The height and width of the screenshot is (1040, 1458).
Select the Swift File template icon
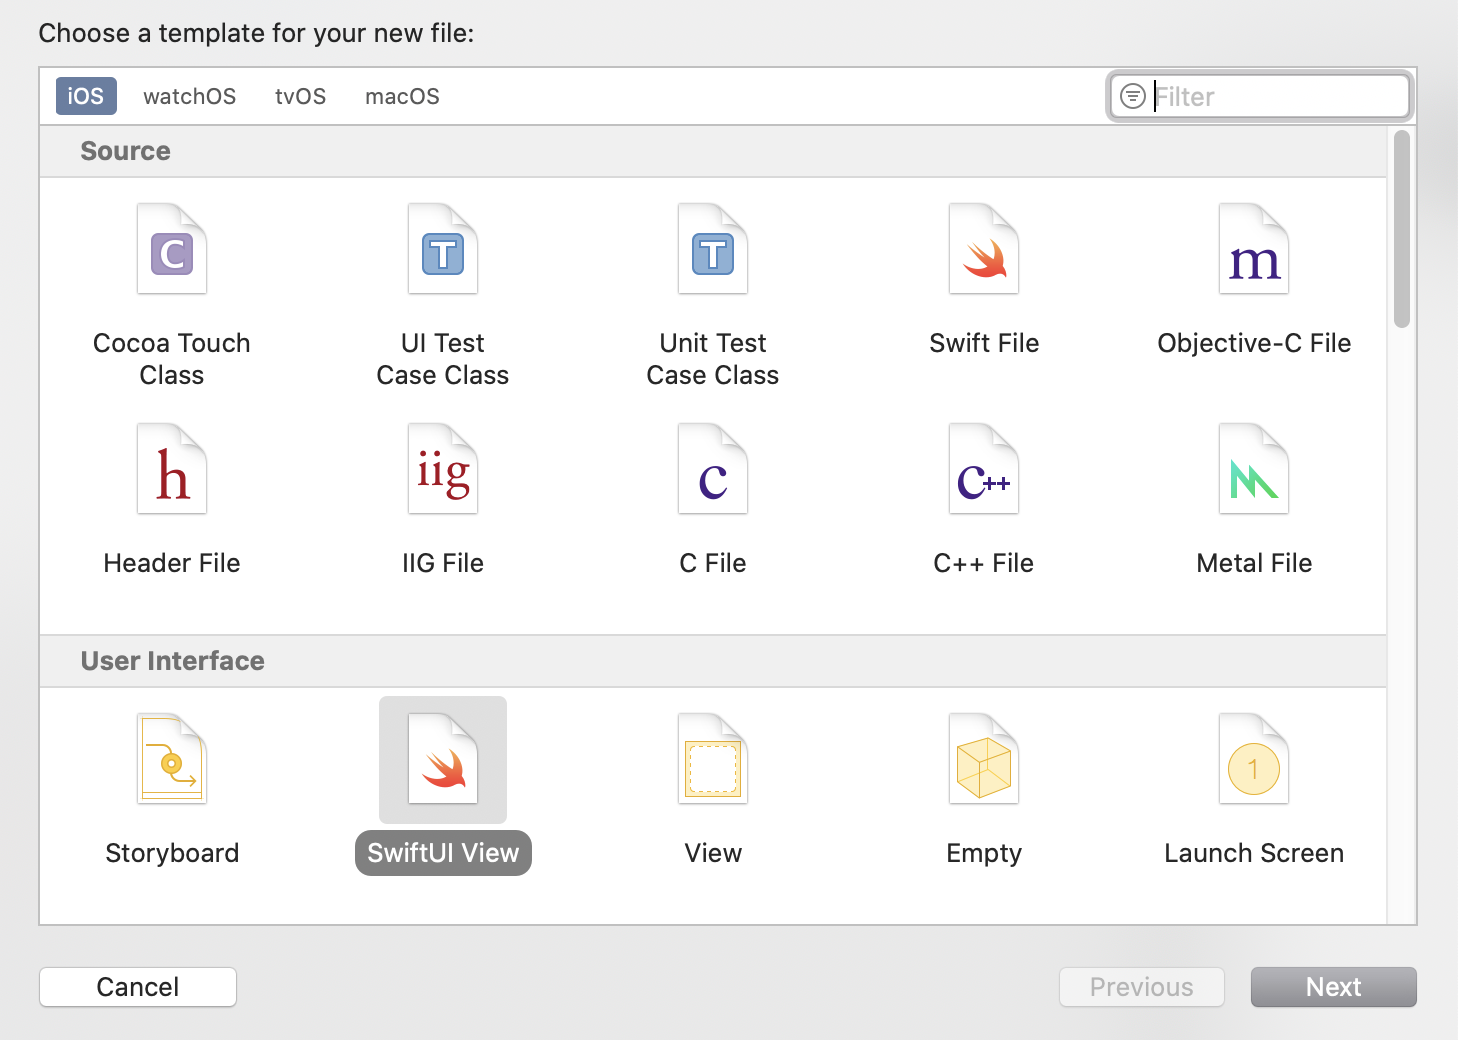tap(984, 249)
